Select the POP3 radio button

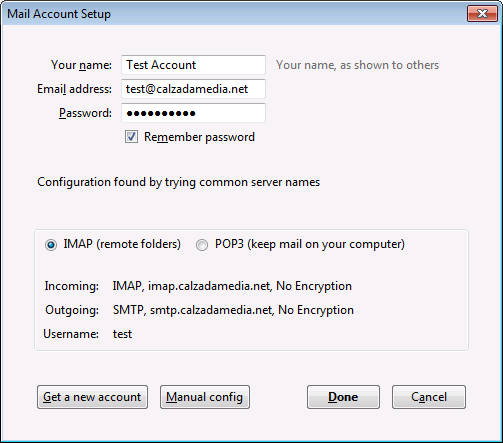(202, 245)
